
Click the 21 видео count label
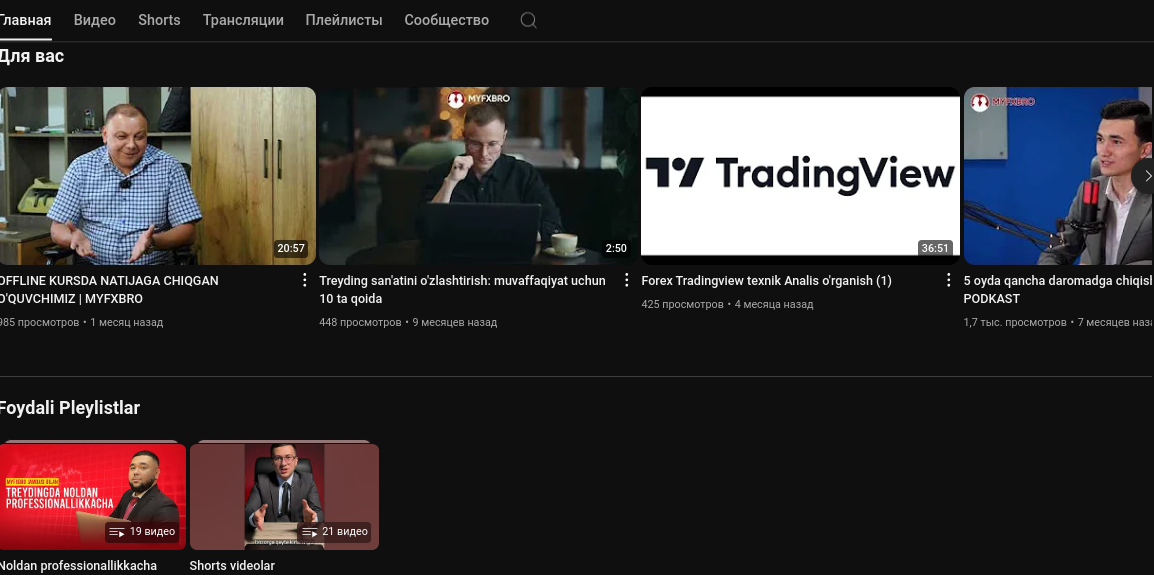[x=344, y=532]
